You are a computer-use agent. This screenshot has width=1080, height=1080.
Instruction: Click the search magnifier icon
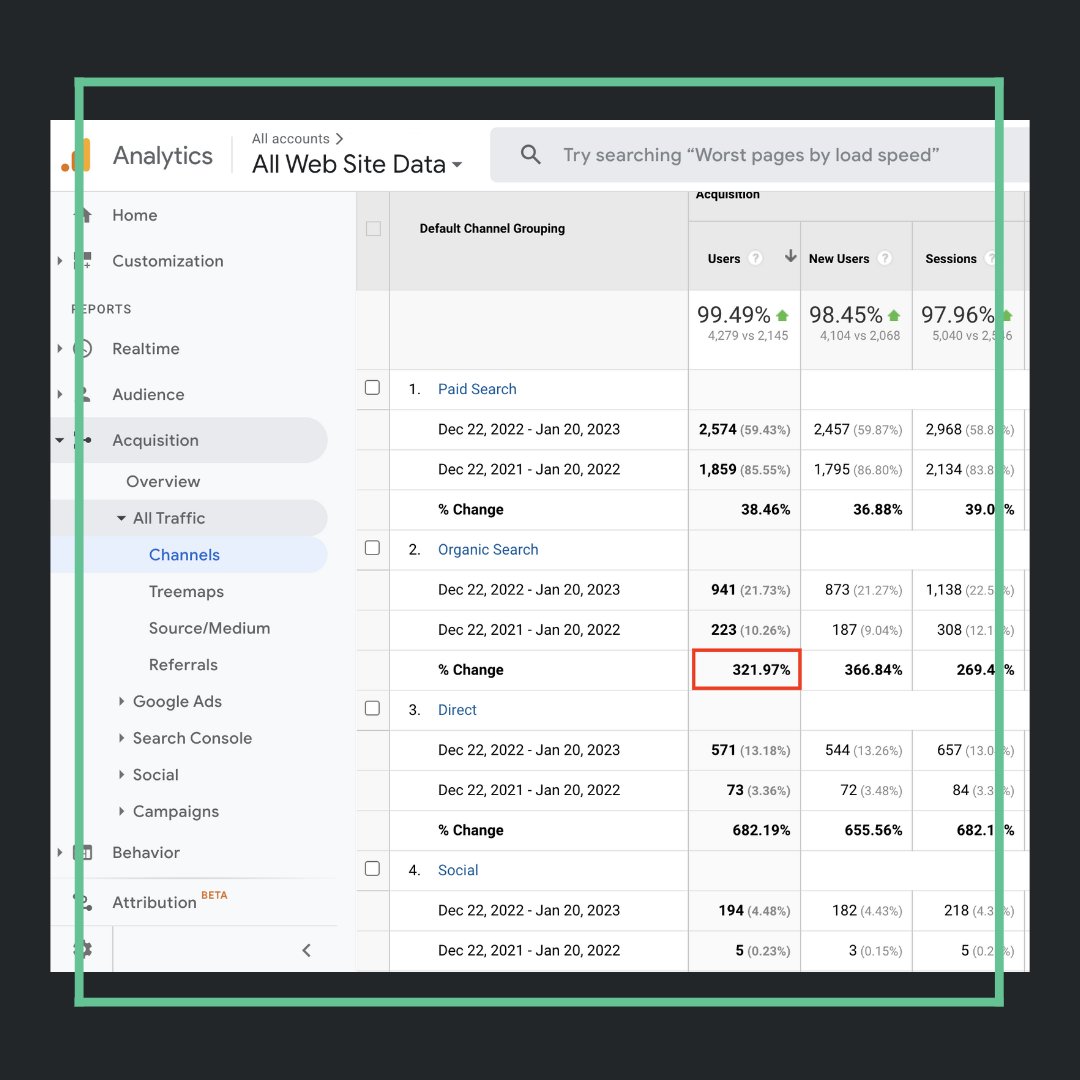click(530, 154)
